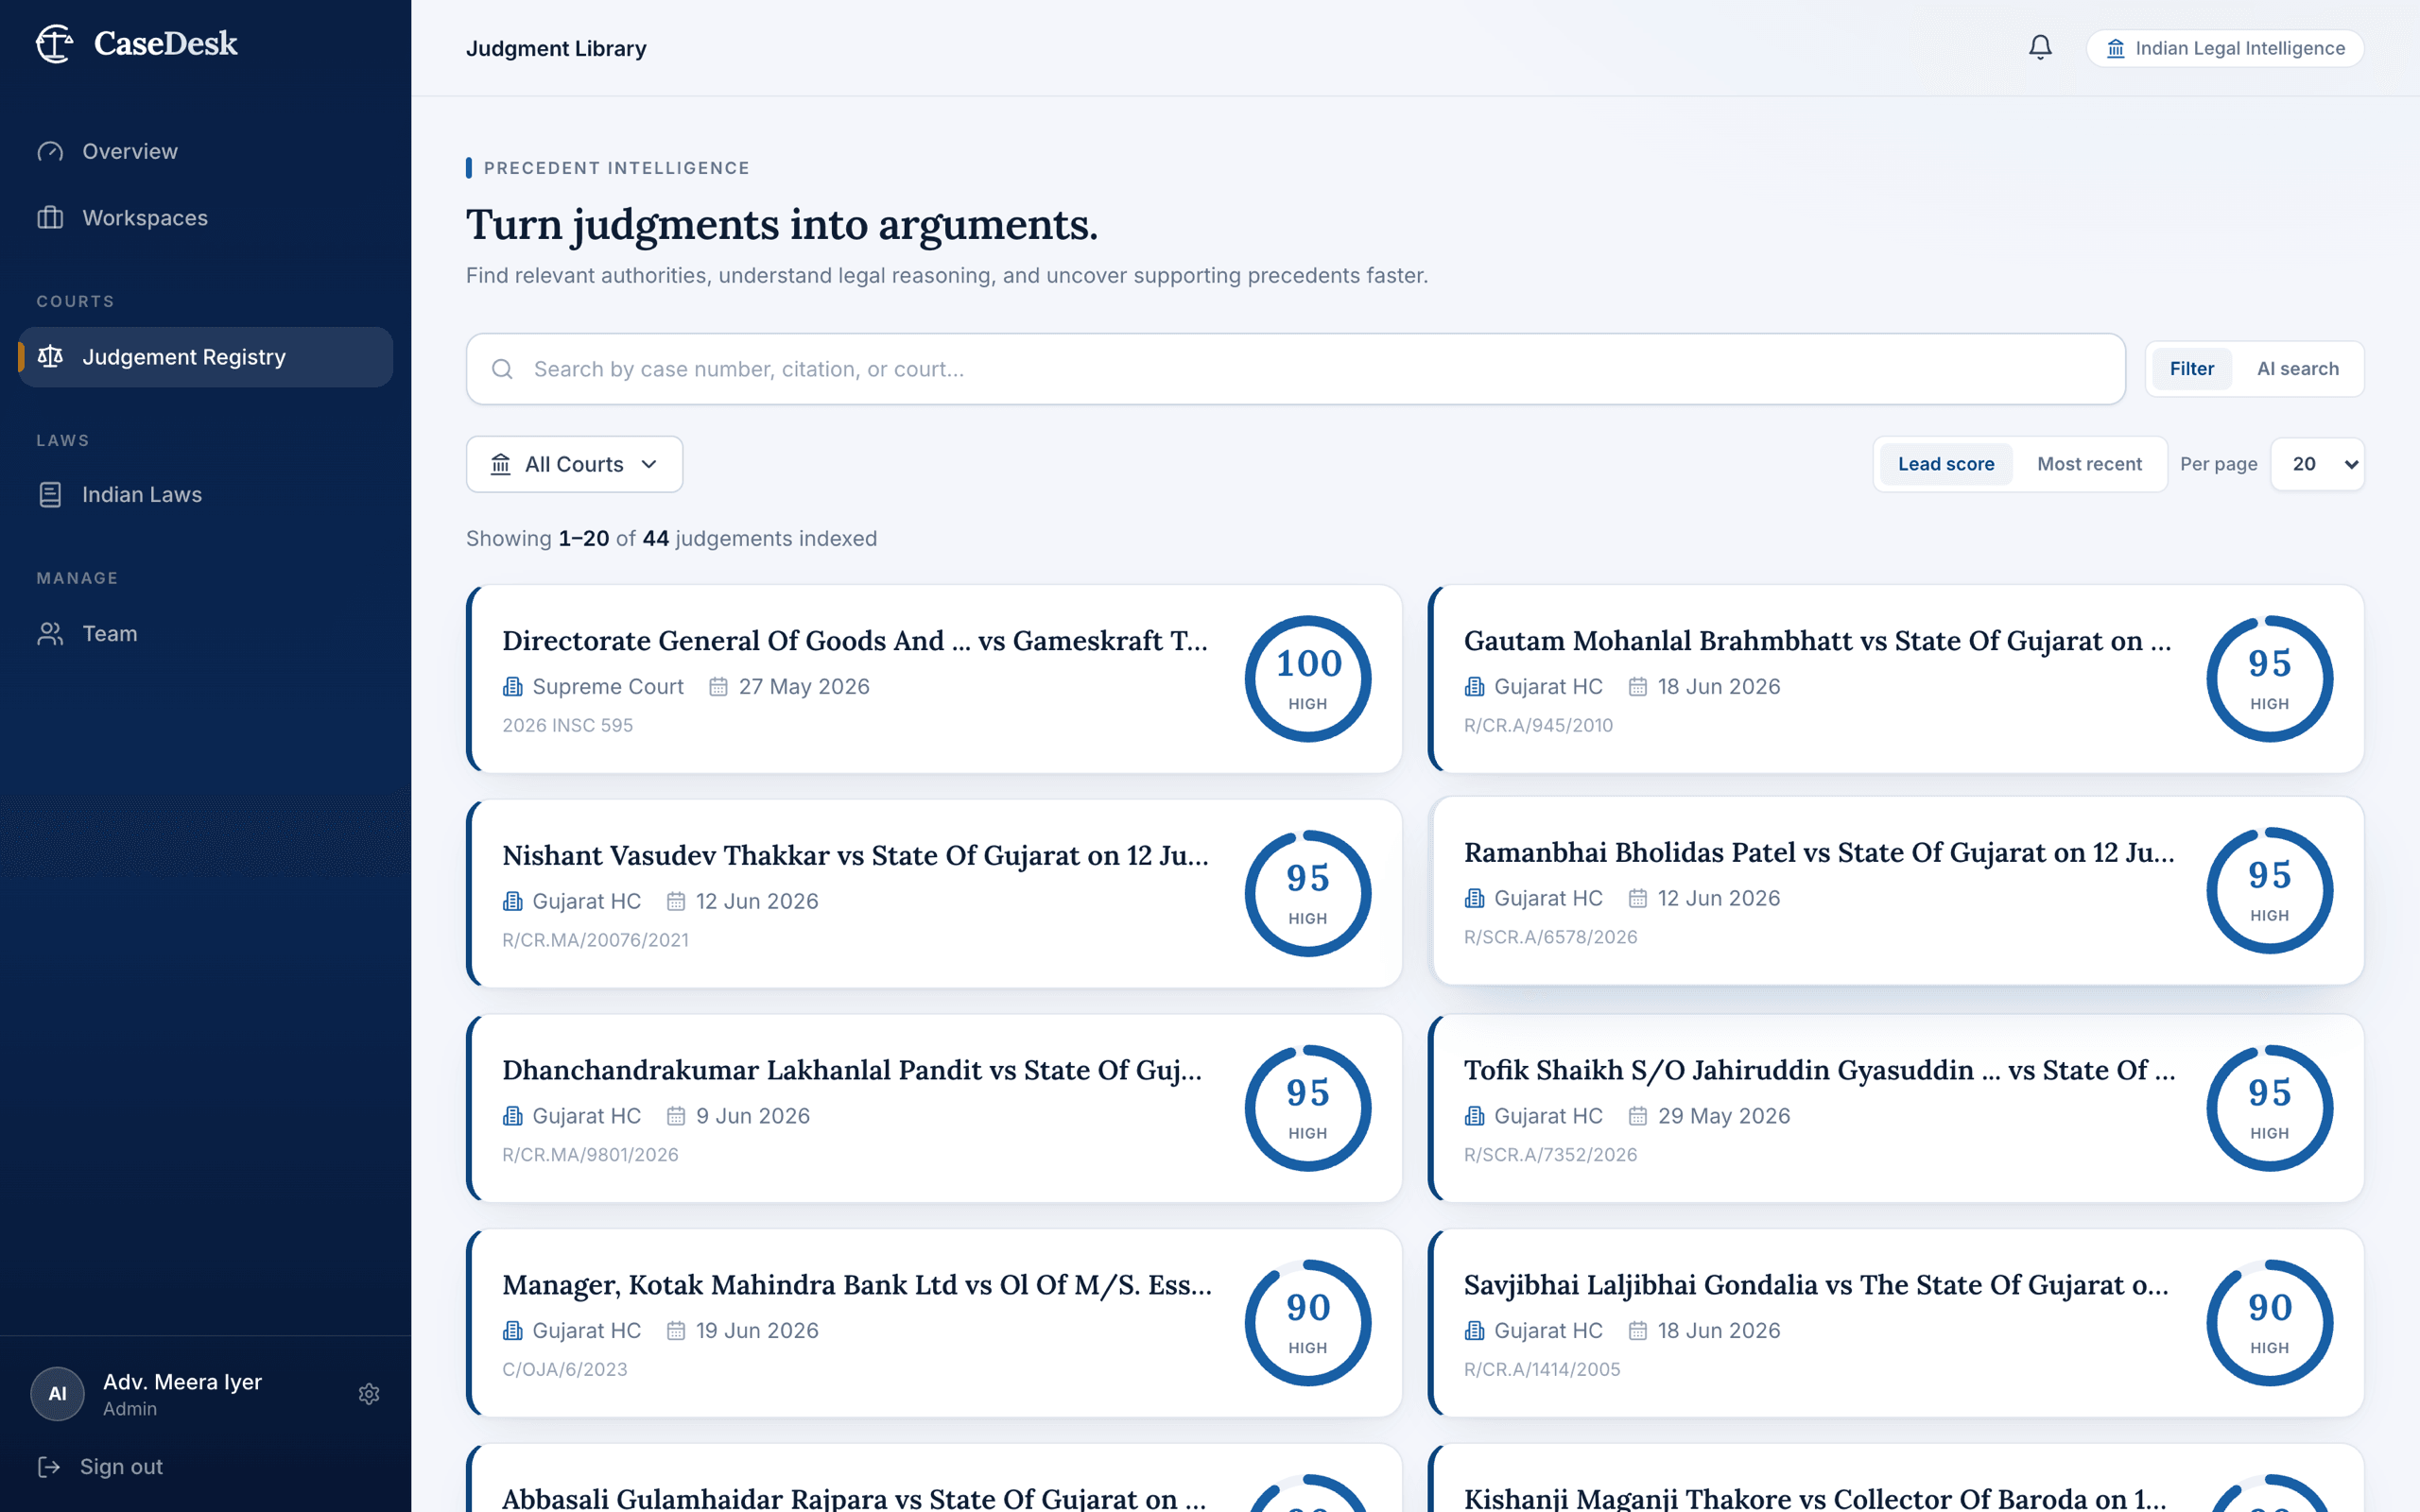2420x1512 pixels.
Task: Sort results by Most recent
Action: [x=2089, y=464]
